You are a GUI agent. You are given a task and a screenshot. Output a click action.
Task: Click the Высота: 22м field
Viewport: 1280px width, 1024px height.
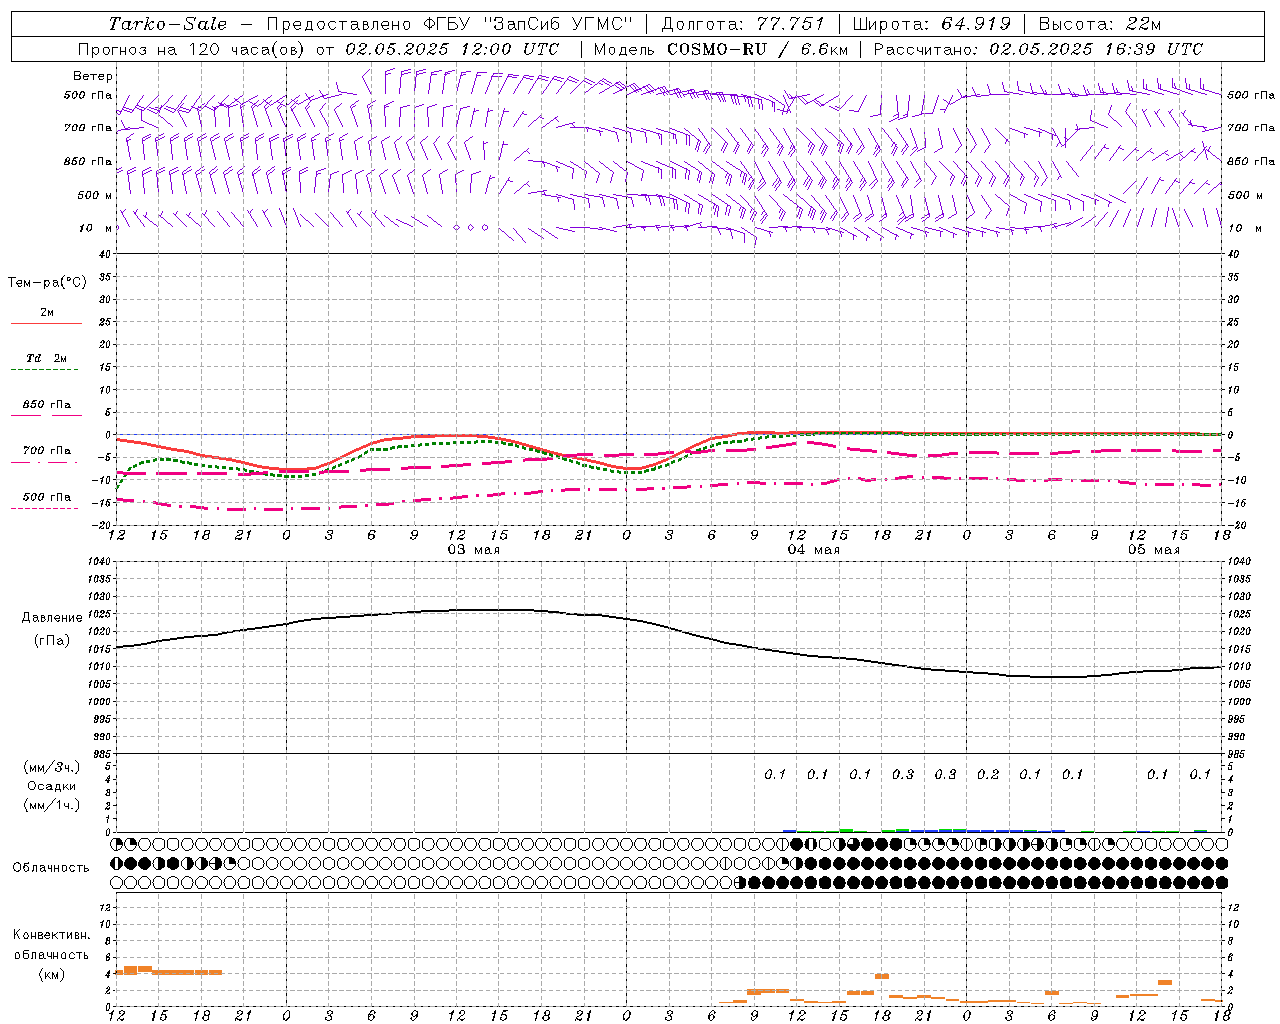click(x=1100, y=24)
